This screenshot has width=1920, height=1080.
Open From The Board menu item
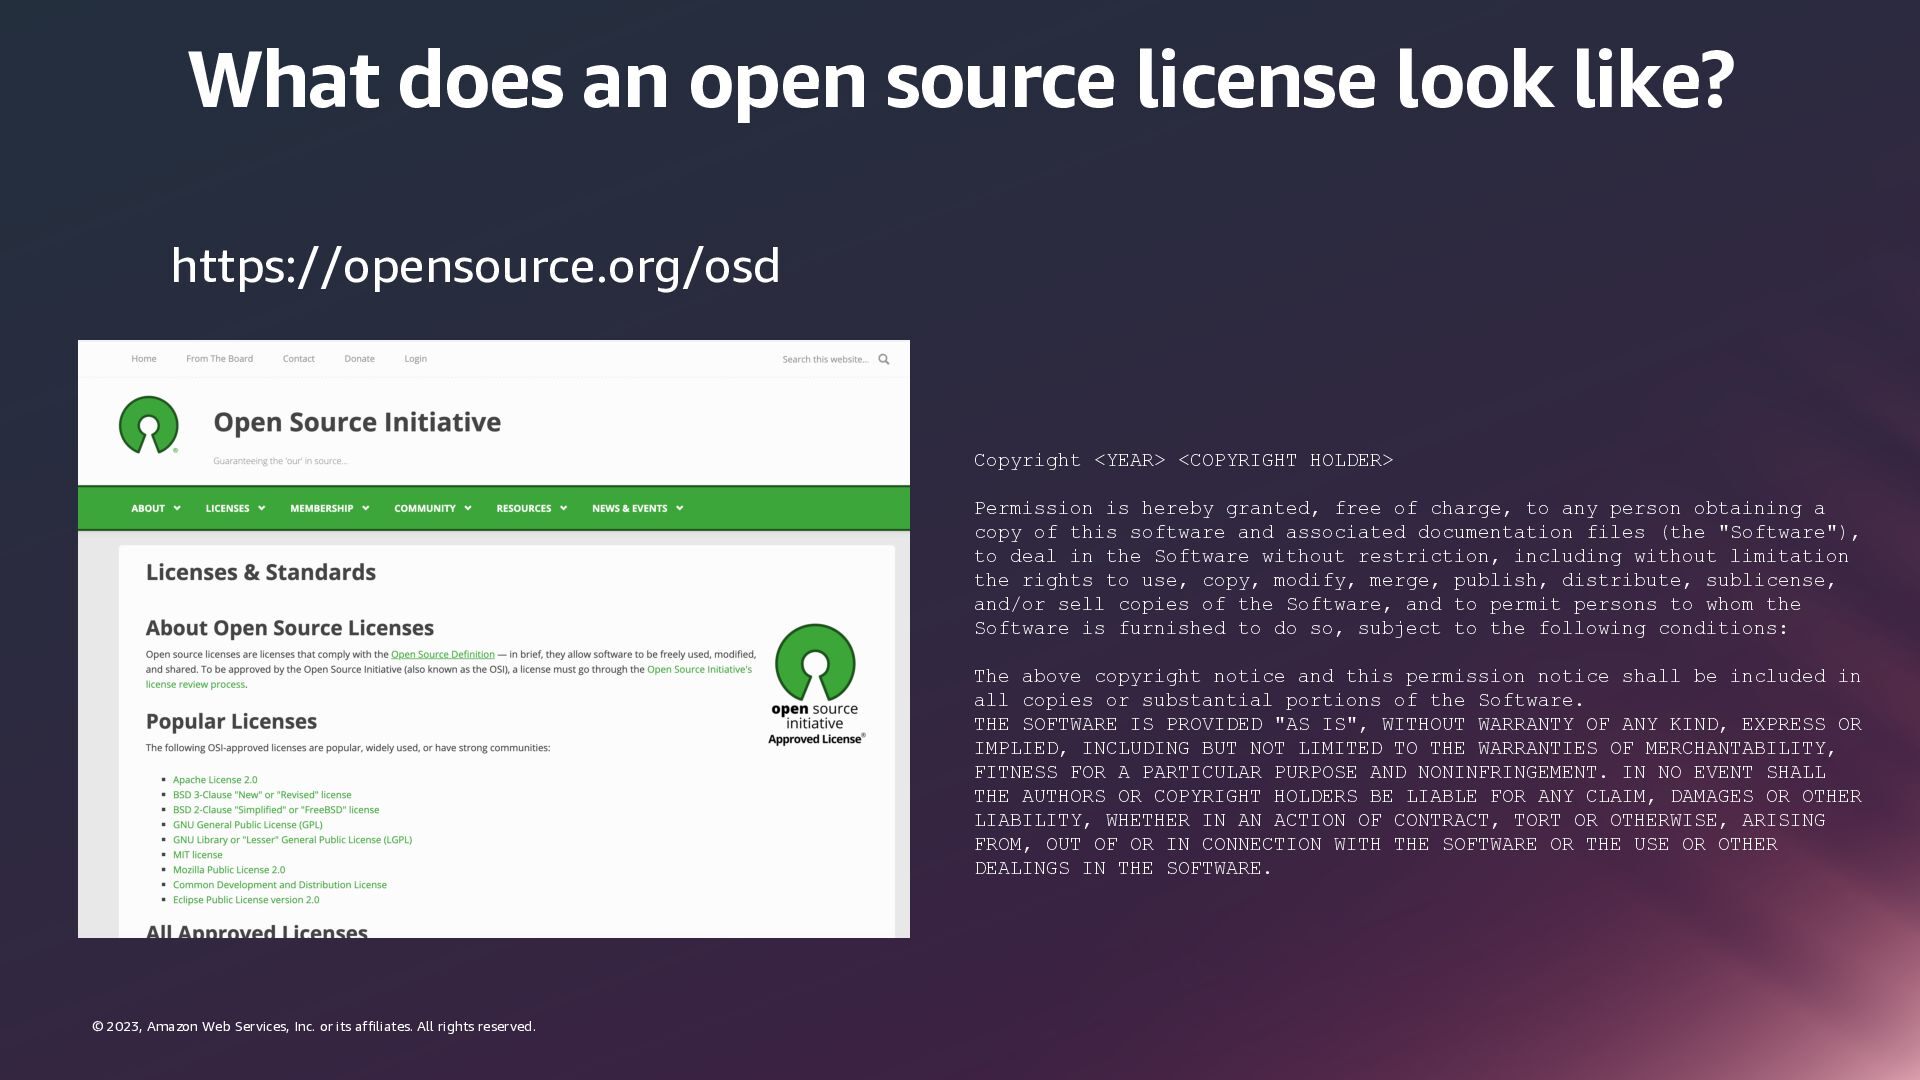point(219,359)
